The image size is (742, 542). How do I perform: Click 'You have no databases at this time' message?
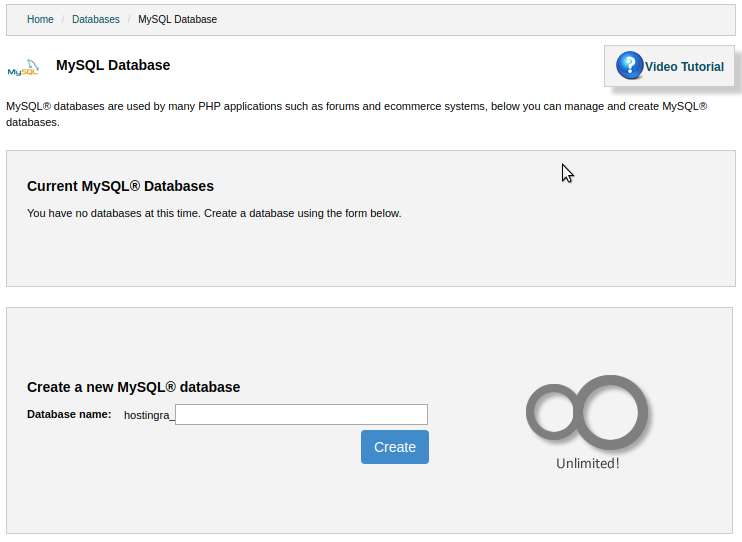point(214,213)
